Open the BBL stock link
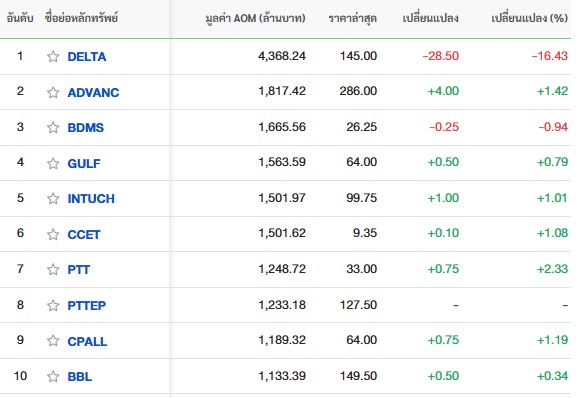588x398 pixels. pos(80,376)
